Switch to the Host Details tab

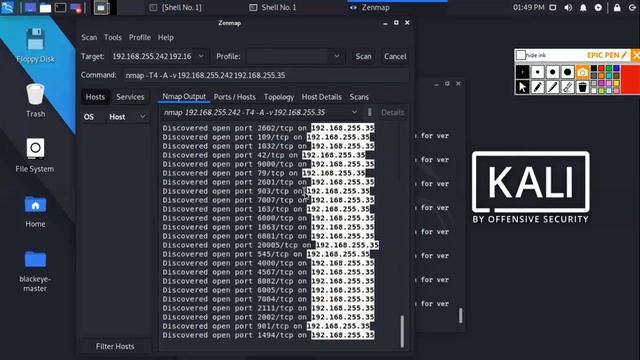(322, 97)
